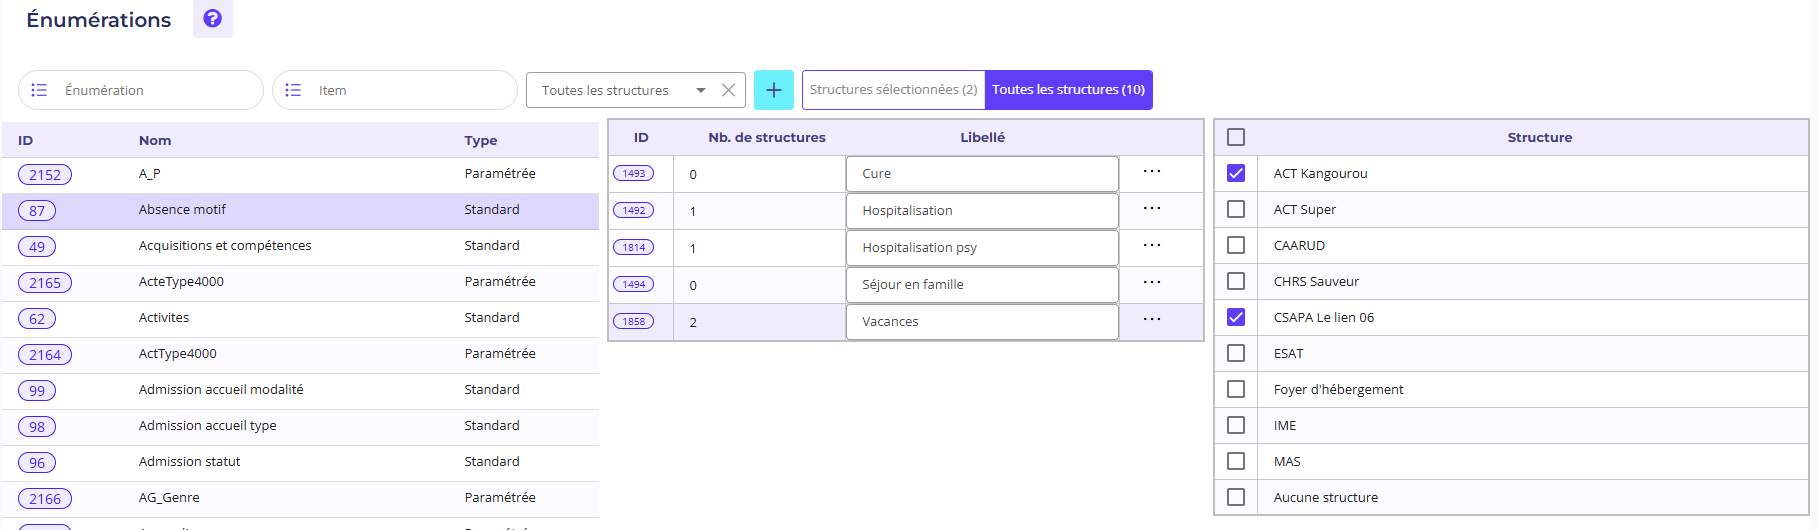Click the help question mark icon
Screen dimensions: 1817x530
click(212, 18)
